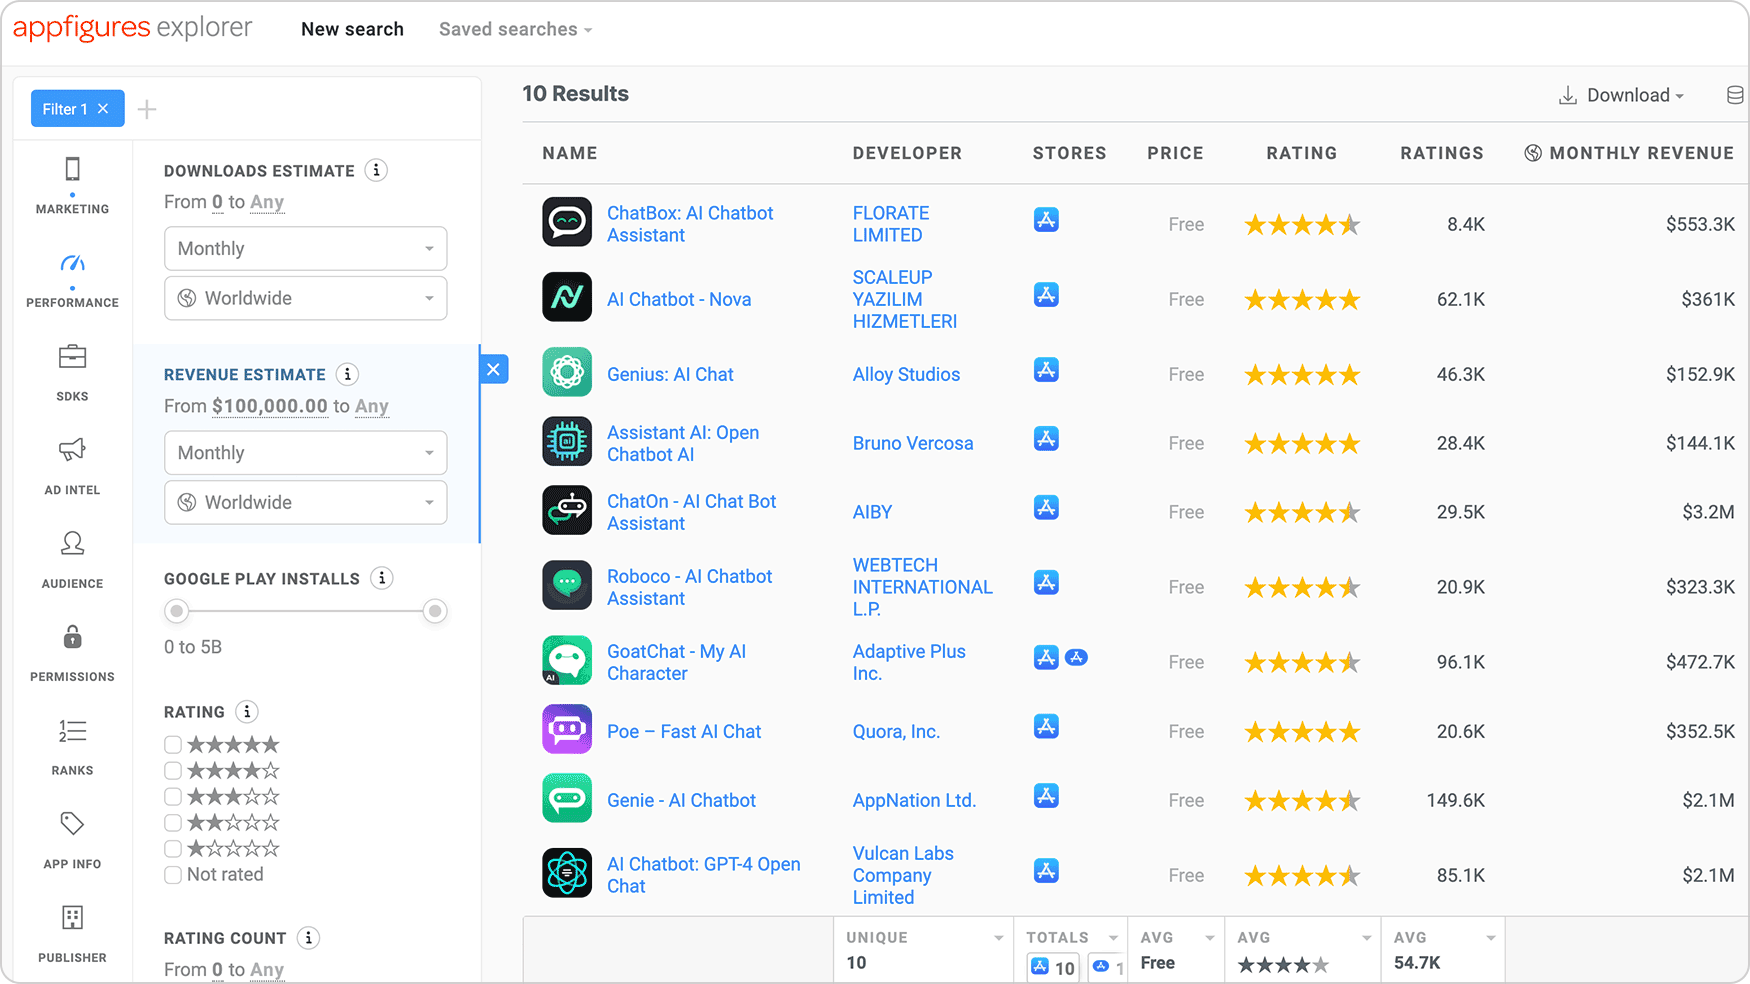Image resolution: width=1750 pixels, height=984 pixels.
Task: Sort by the MONTHLY REVENUE column header
Action: point(1629,153)
